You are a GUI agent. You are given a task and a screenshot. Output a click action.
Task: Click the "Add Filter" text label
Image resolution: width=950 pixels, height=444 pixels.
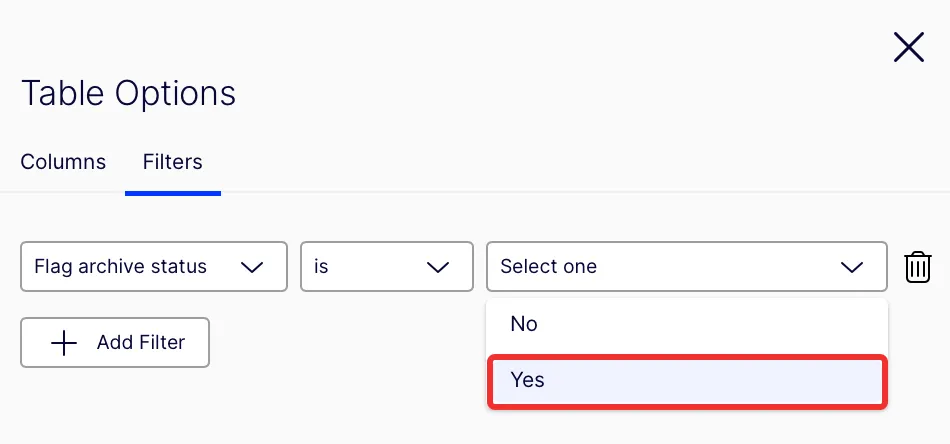pyautogui.click(x=141, y=343)
